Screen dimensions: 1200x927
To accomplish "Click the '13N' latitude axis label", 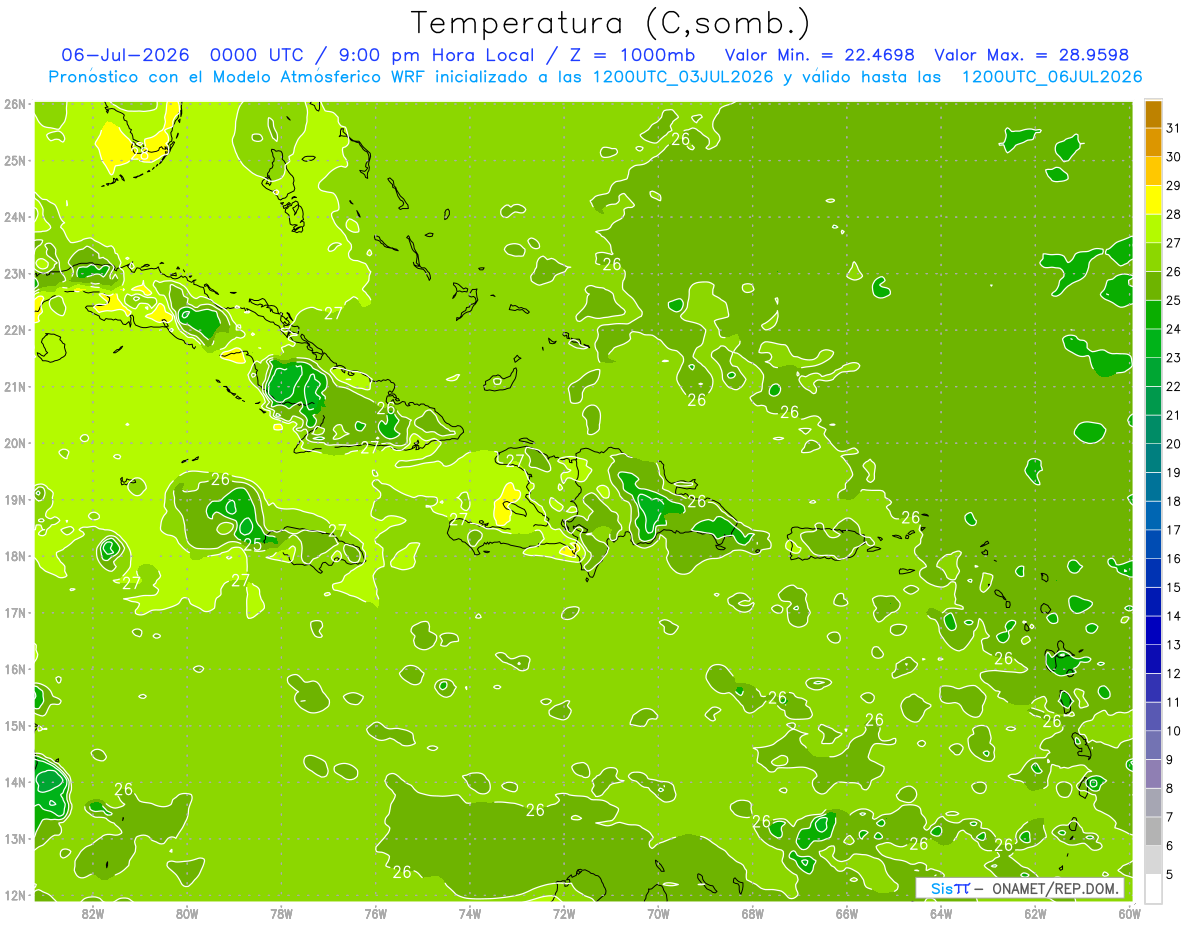I will 15,839.
